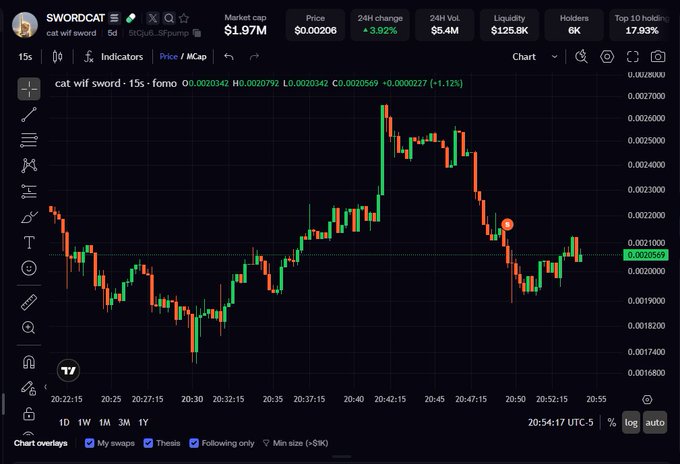Click the TradingView logo

coord(69,370)
